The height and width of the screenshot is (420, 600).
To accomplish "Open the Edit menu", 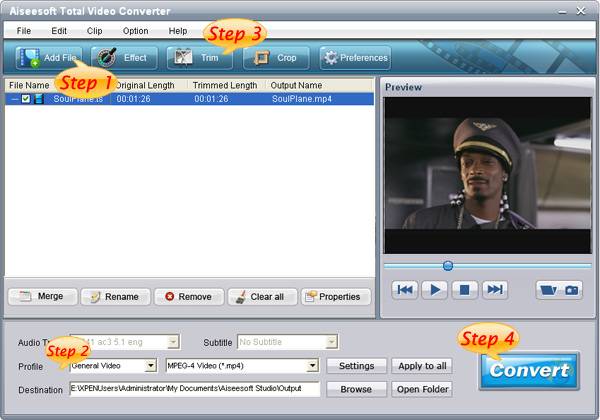I will pyautogui.click(x=59, y=31).
